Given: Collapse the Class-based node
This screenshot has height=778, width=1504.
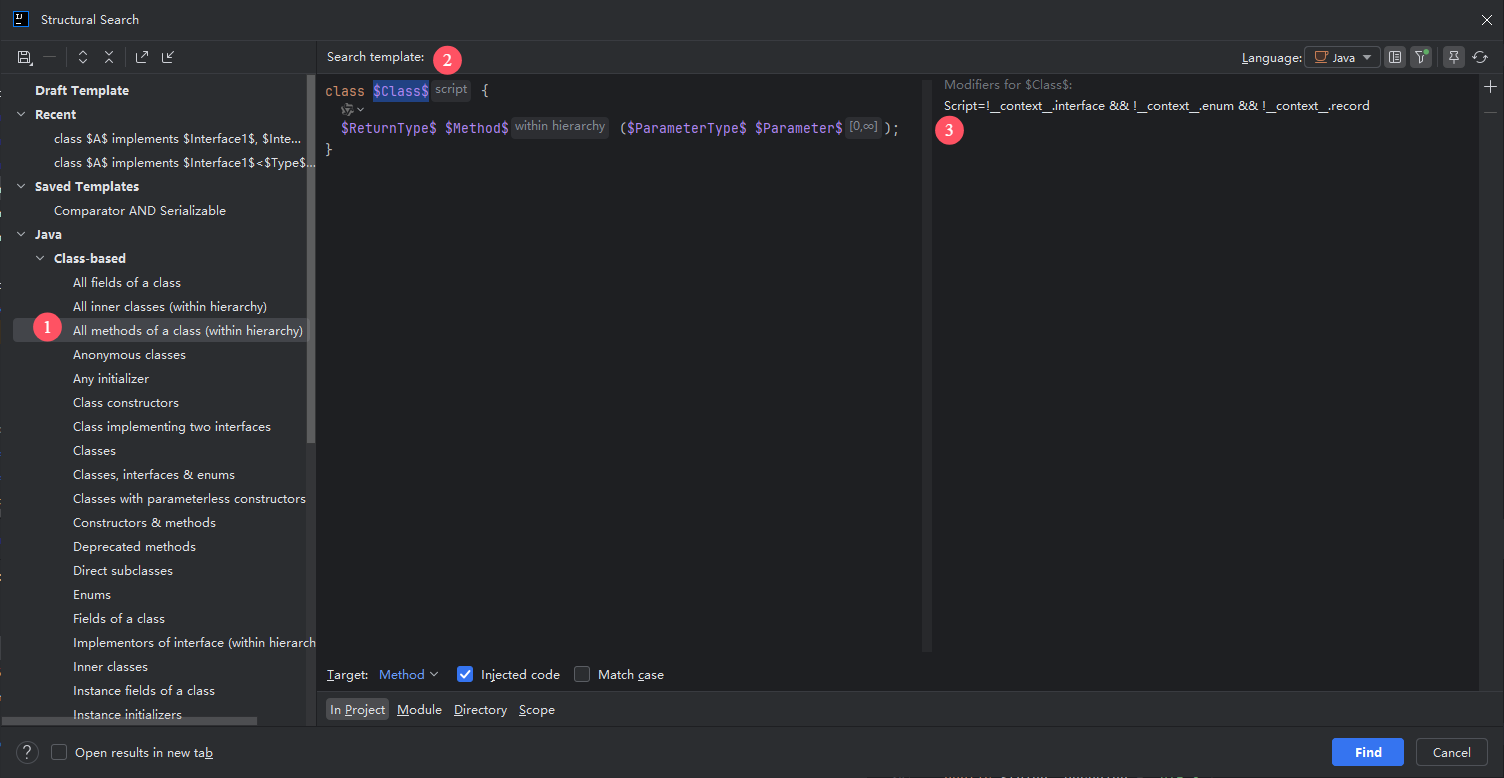Looking at the screenshot, I should (40, 258).
